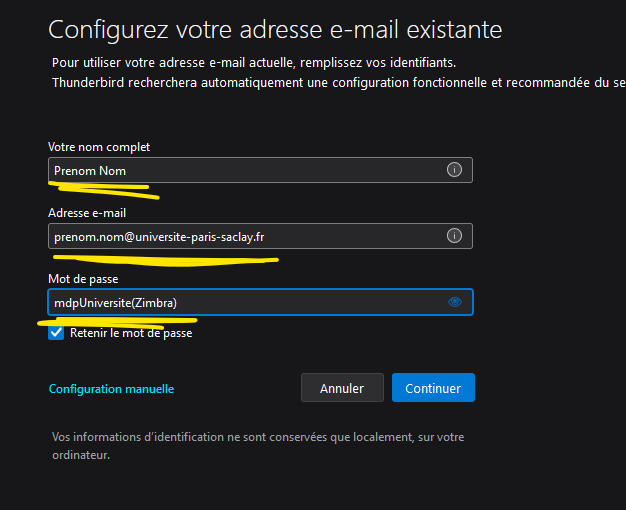Screen dimensions: 626x510
Task: Click the 'Retenir le mot de passe' label text
Action: 131,333
